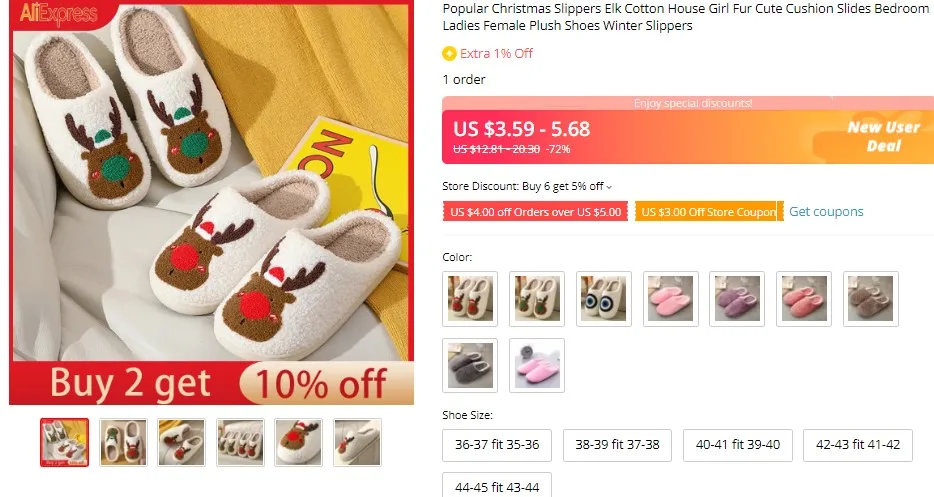The width and height of the screenshot is (934, 497).
Task: Choose the evil eye slipper color option
Action: pyautogui.click(x=603, y=299)
